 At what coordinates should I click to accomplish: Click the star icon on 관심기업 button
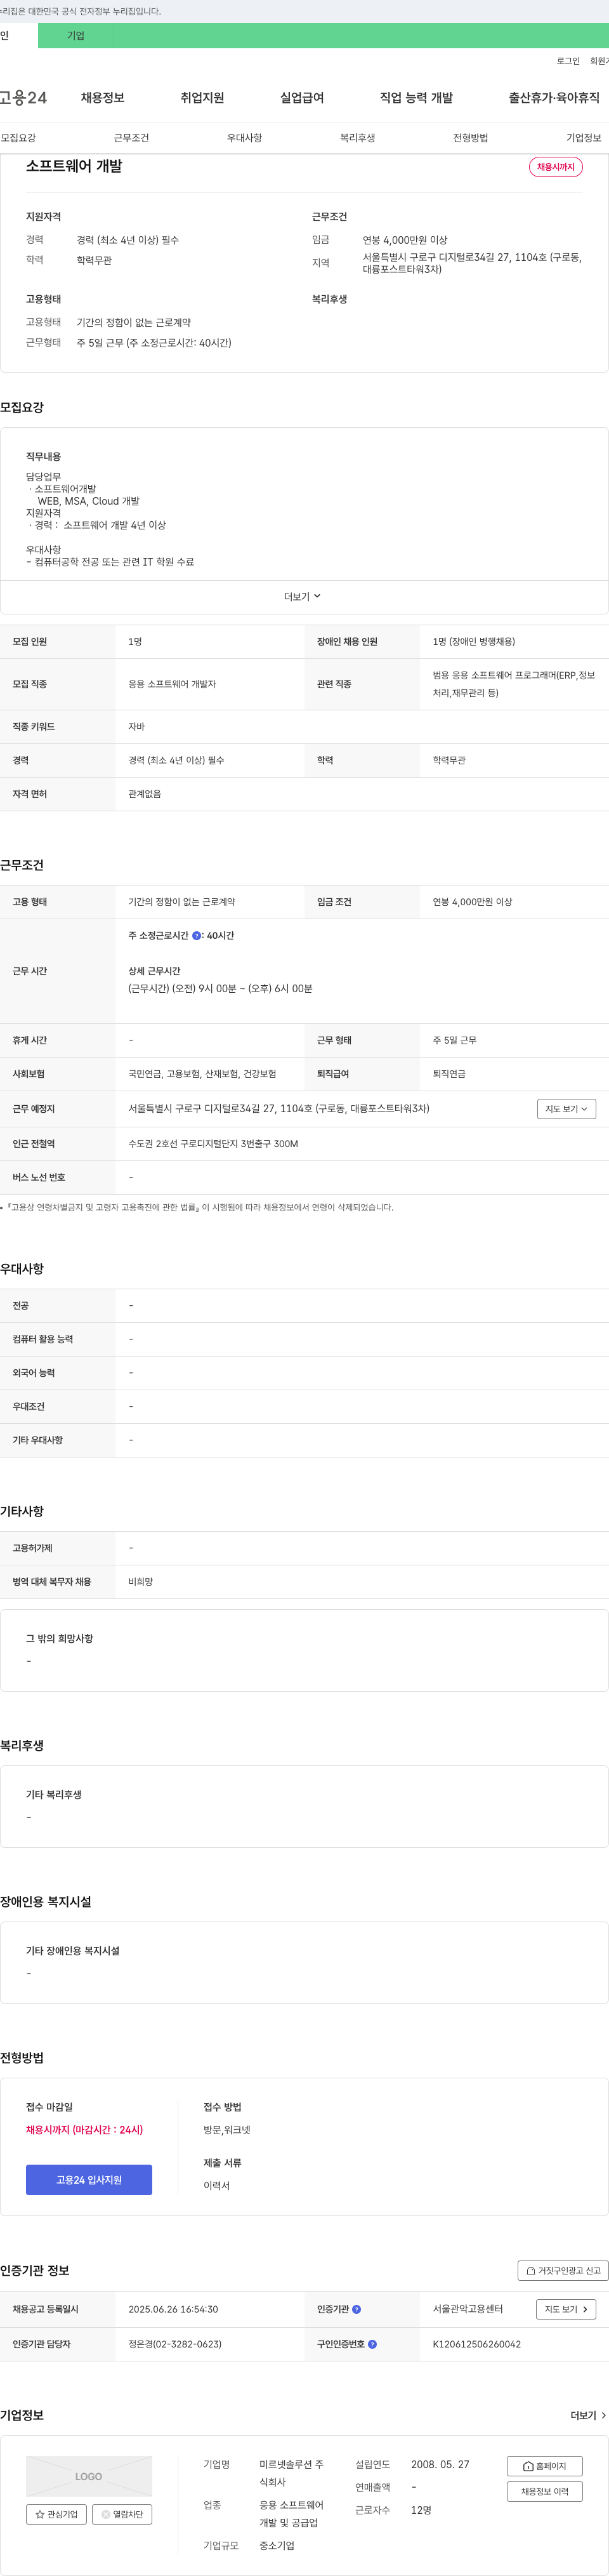(40, 2514)
